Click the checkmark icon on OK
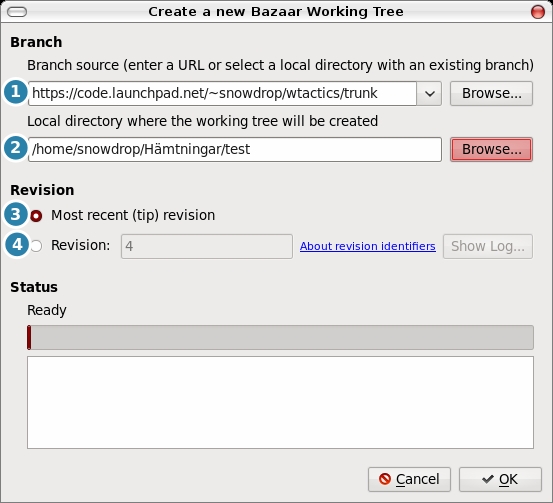This screenshot has height=503, width=553. (488, 479)
